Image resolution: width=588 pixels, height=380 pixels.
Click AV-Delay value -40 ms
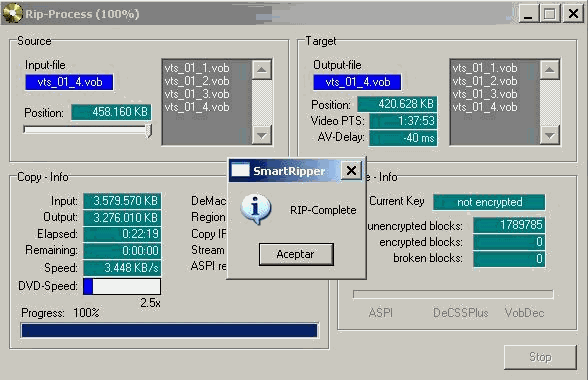tap(404, 138)
